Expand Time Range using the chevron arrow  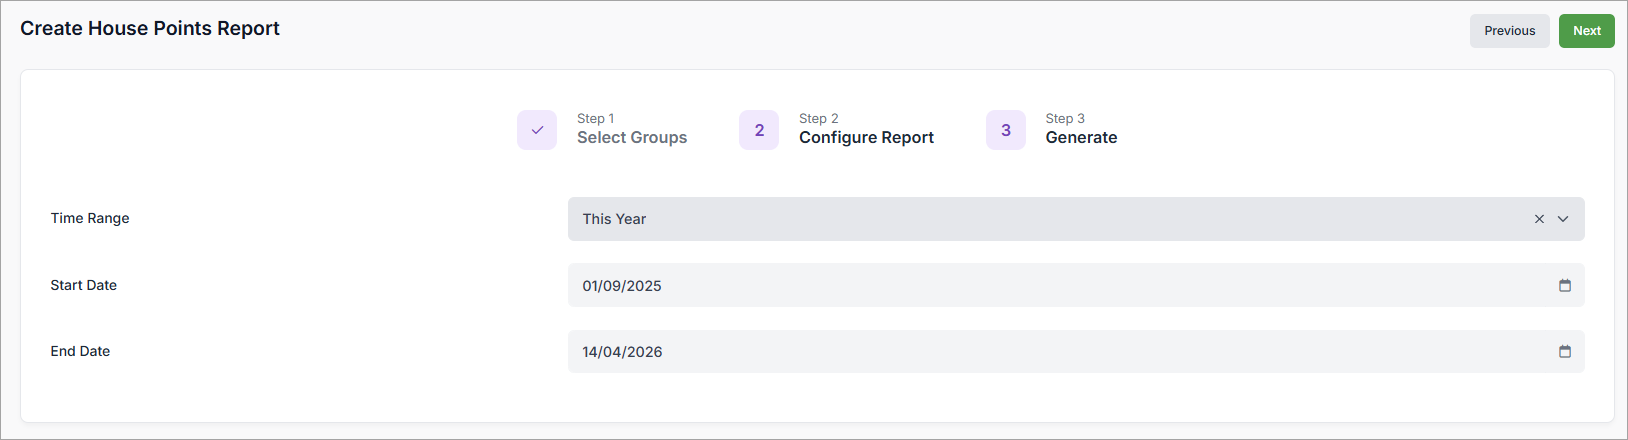coord(1563,219)
